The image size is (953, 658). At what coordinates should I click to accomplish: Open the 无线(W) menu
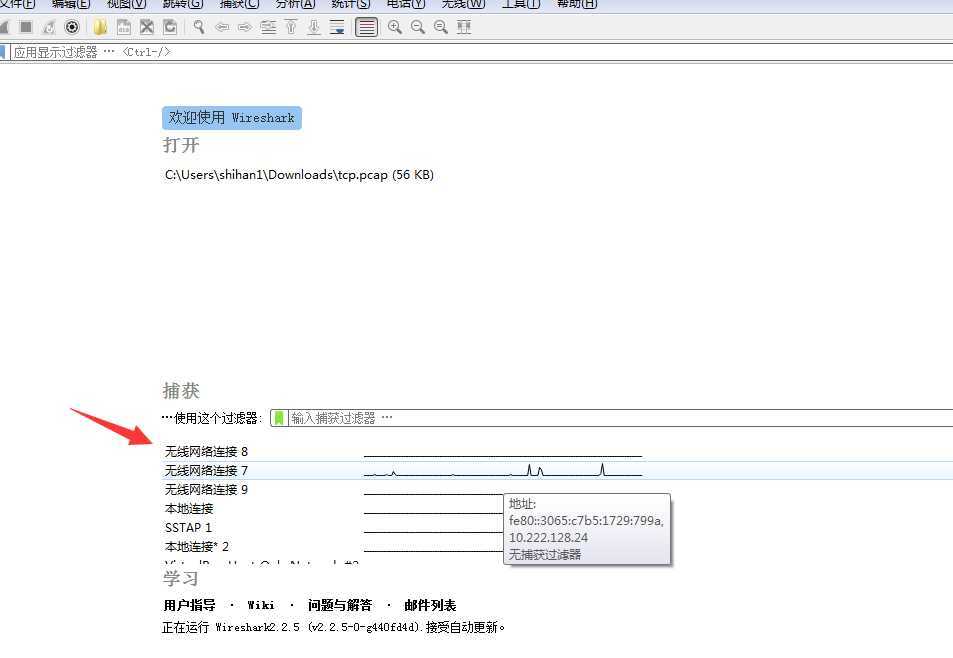coord(463,4)
